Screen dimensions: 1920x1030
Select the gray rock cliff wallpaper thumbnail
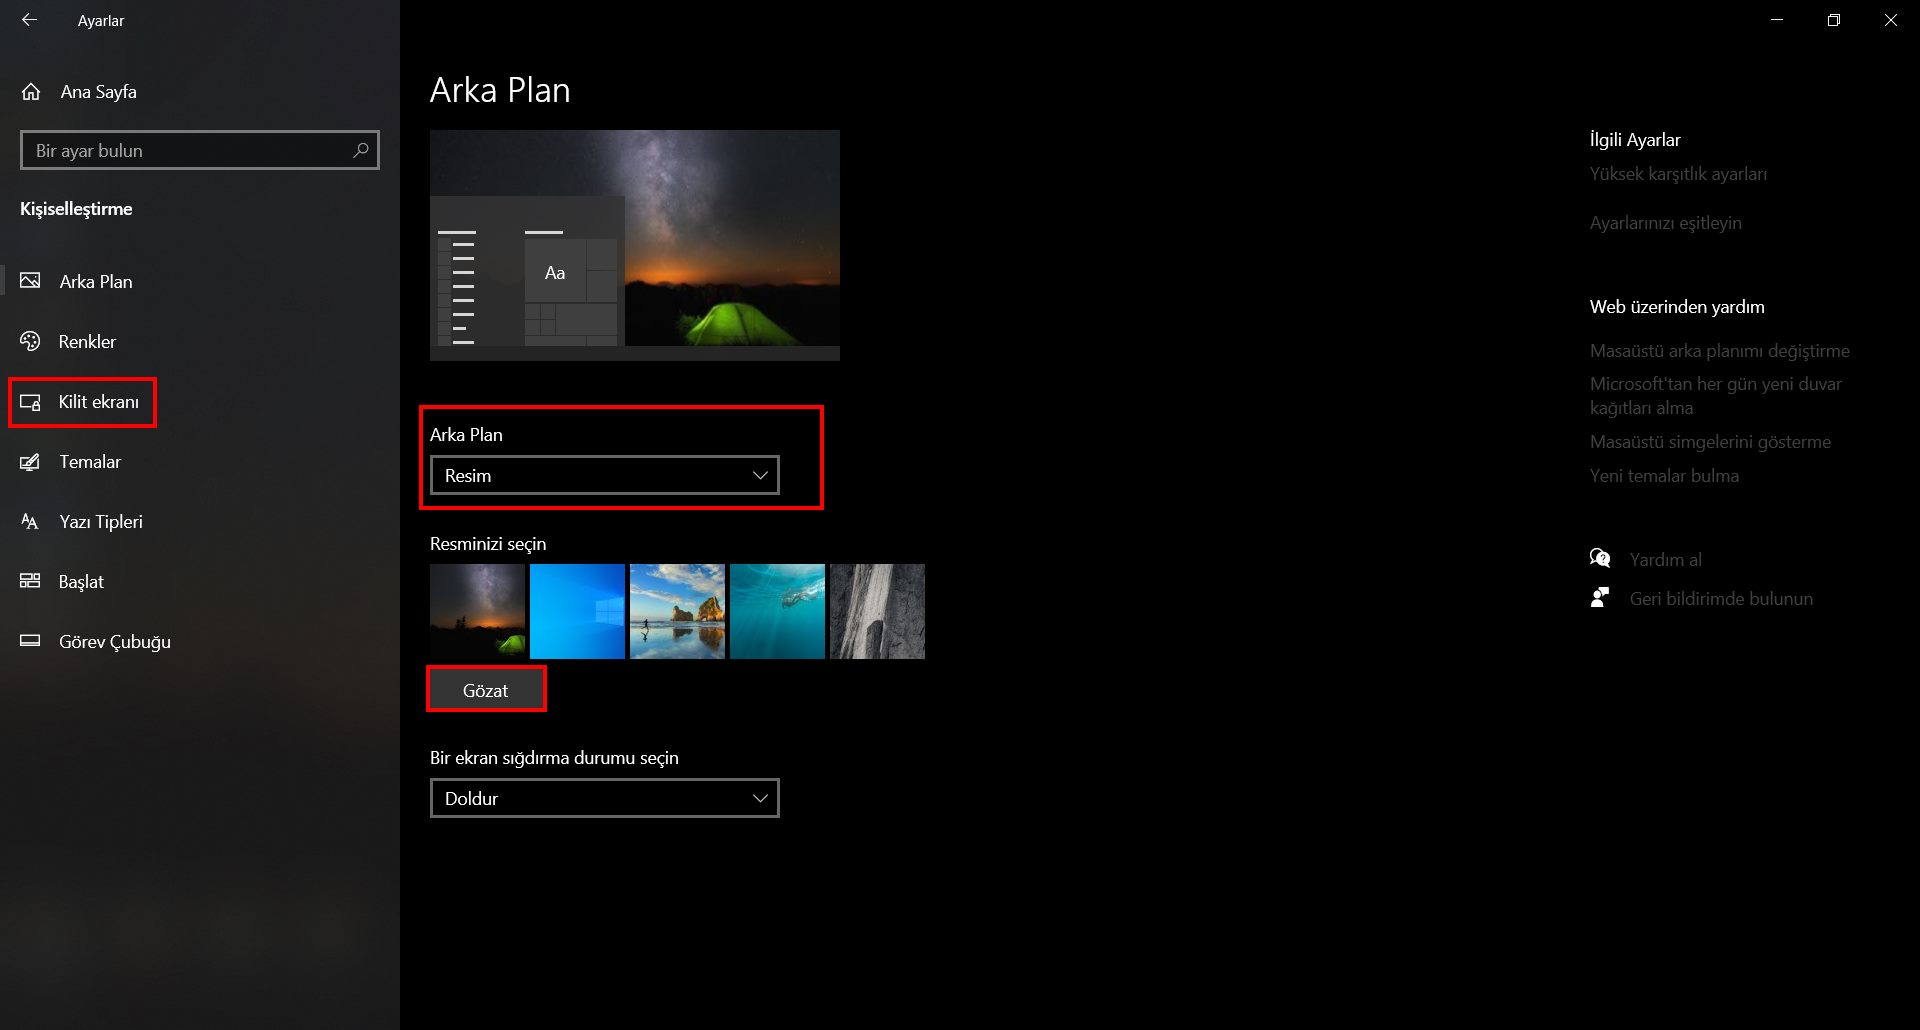[x=877, y=611]
